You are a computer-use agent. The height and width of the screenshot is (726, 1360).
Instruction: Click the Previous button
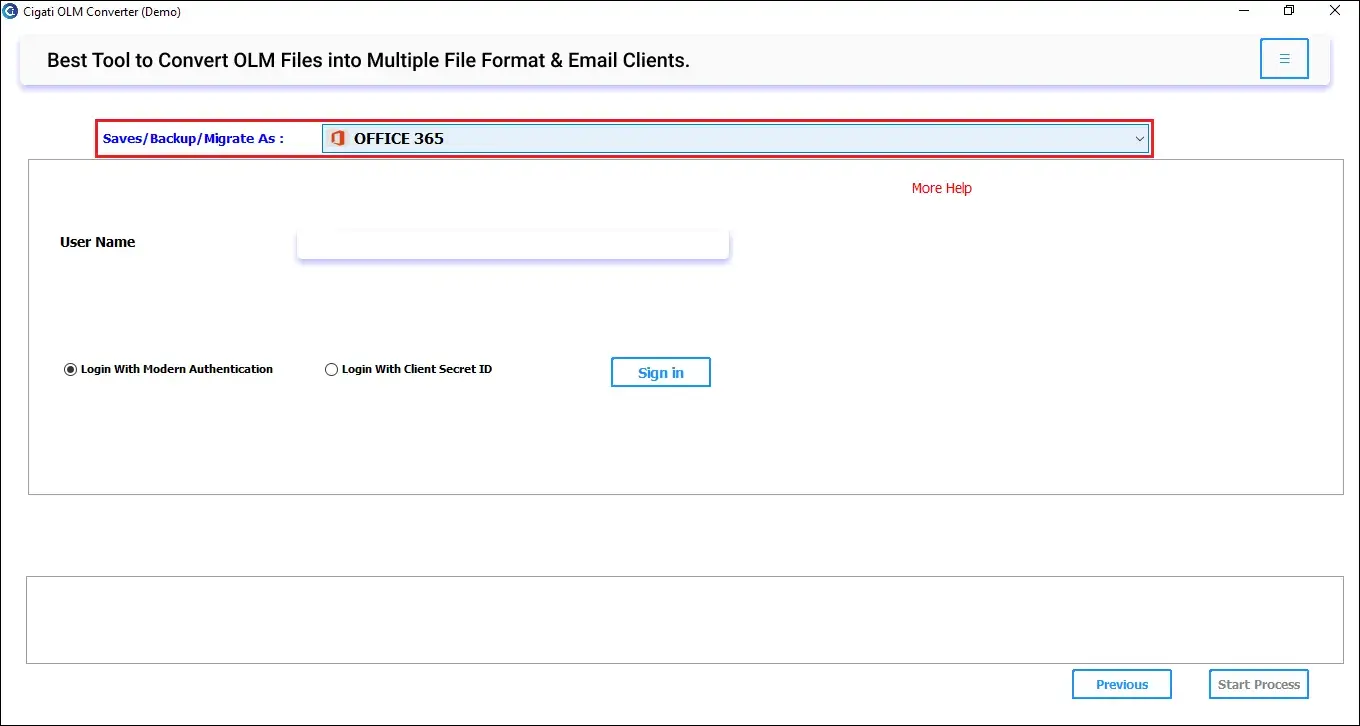(x=1122, y=684)
